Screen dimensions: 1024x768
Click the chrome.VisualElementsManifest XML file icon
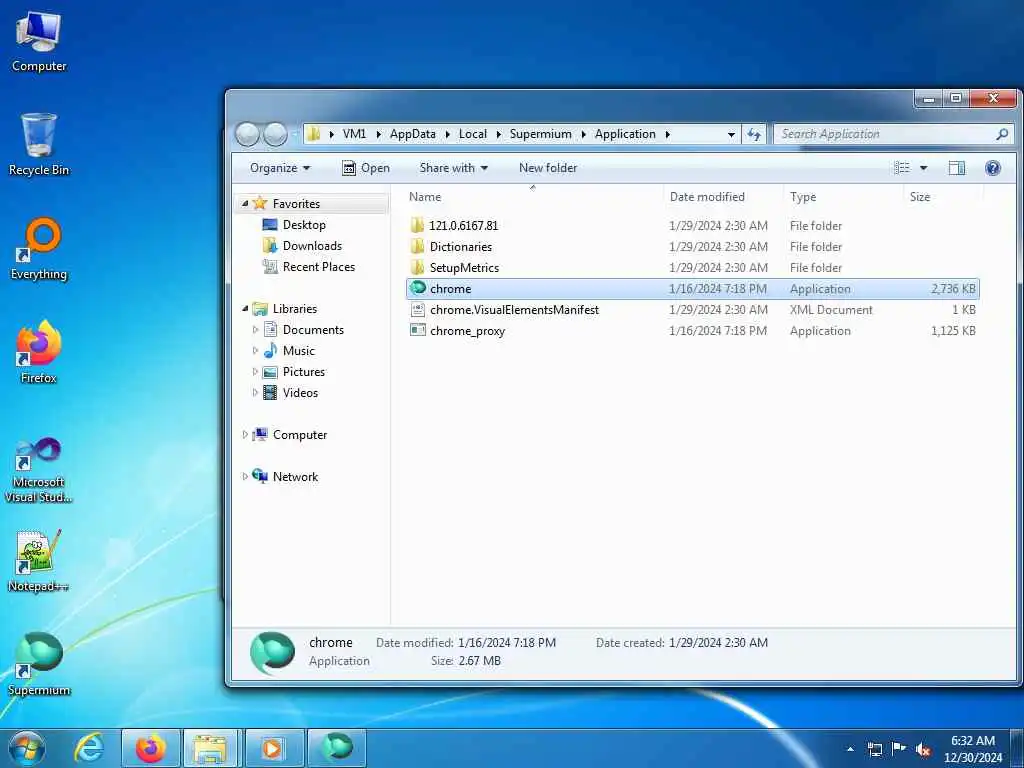pyautogui.click(x=417, y=310)
